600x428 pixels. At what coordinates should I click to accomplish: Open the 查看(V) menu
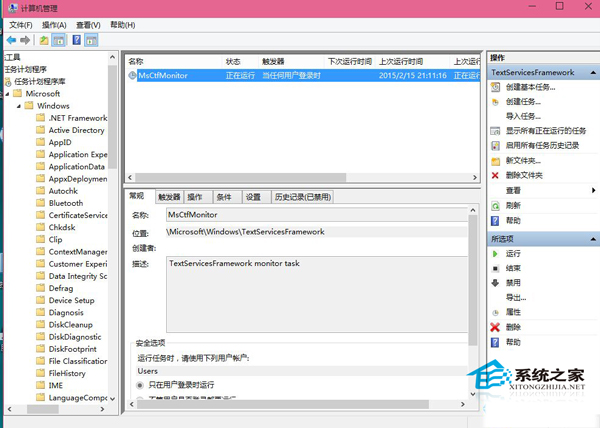click(88, 25)
